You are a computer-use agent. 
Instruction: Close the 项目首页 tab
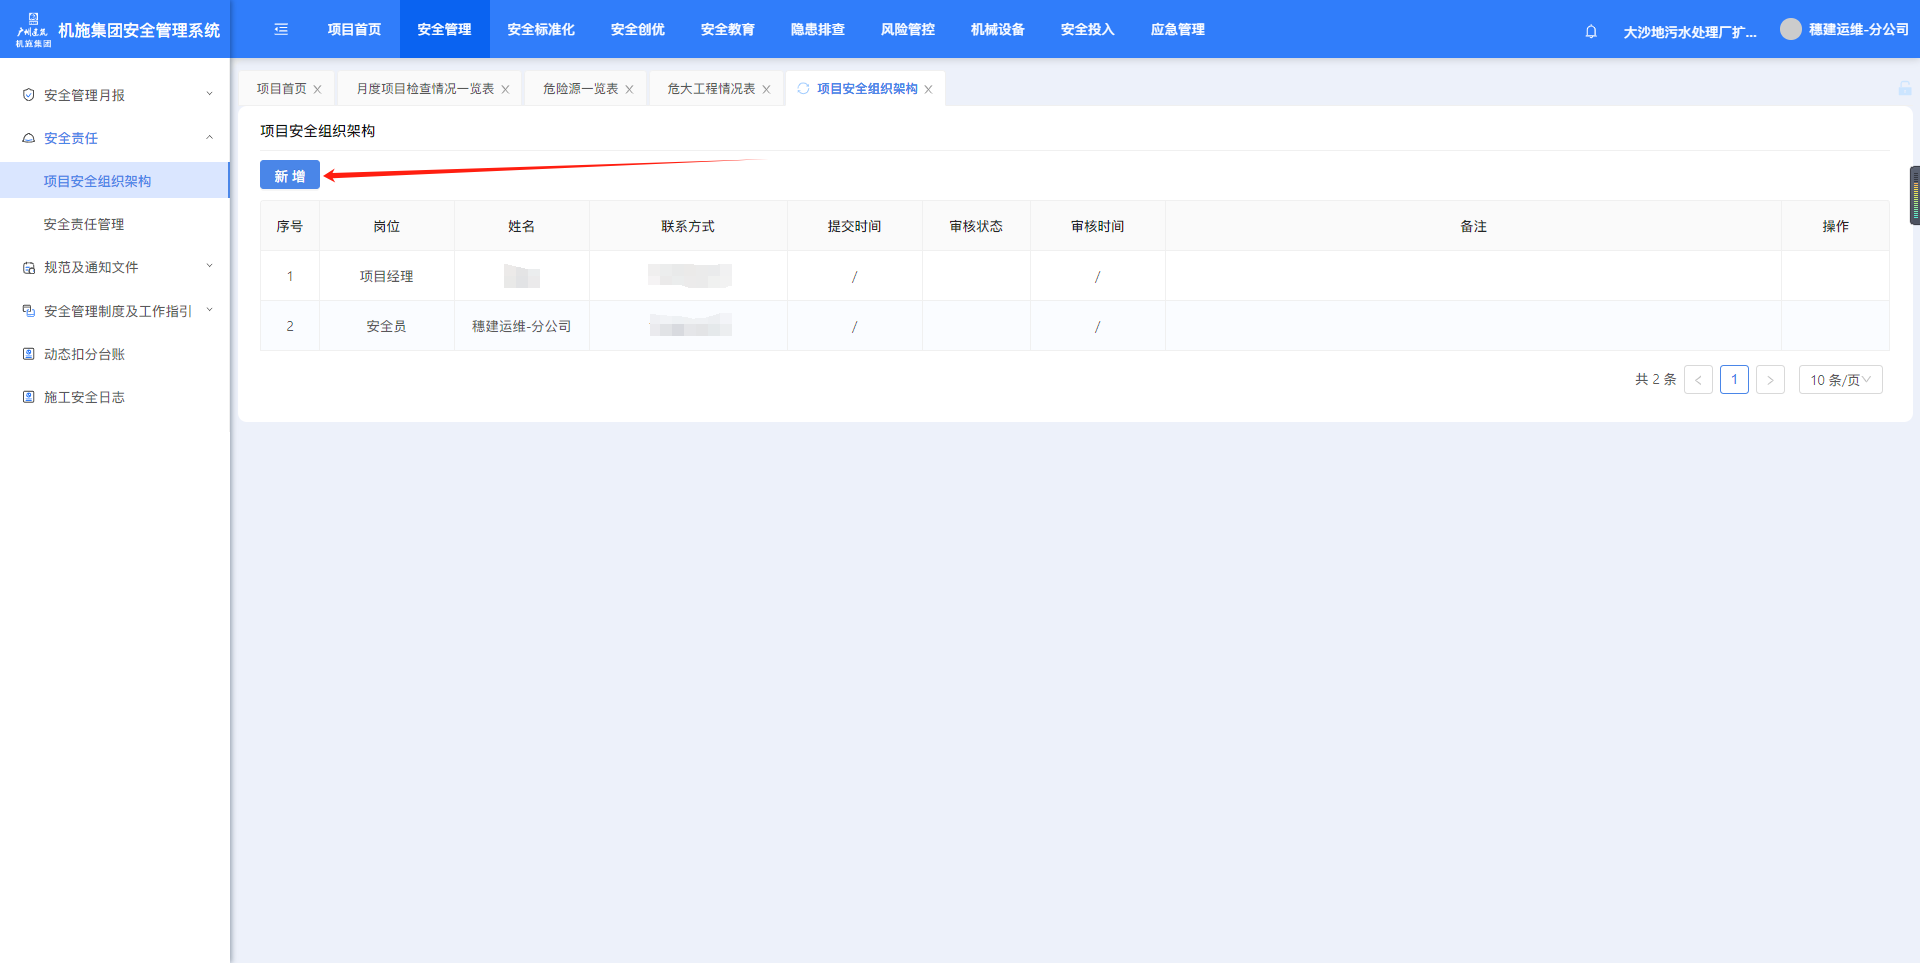(318, 90)
